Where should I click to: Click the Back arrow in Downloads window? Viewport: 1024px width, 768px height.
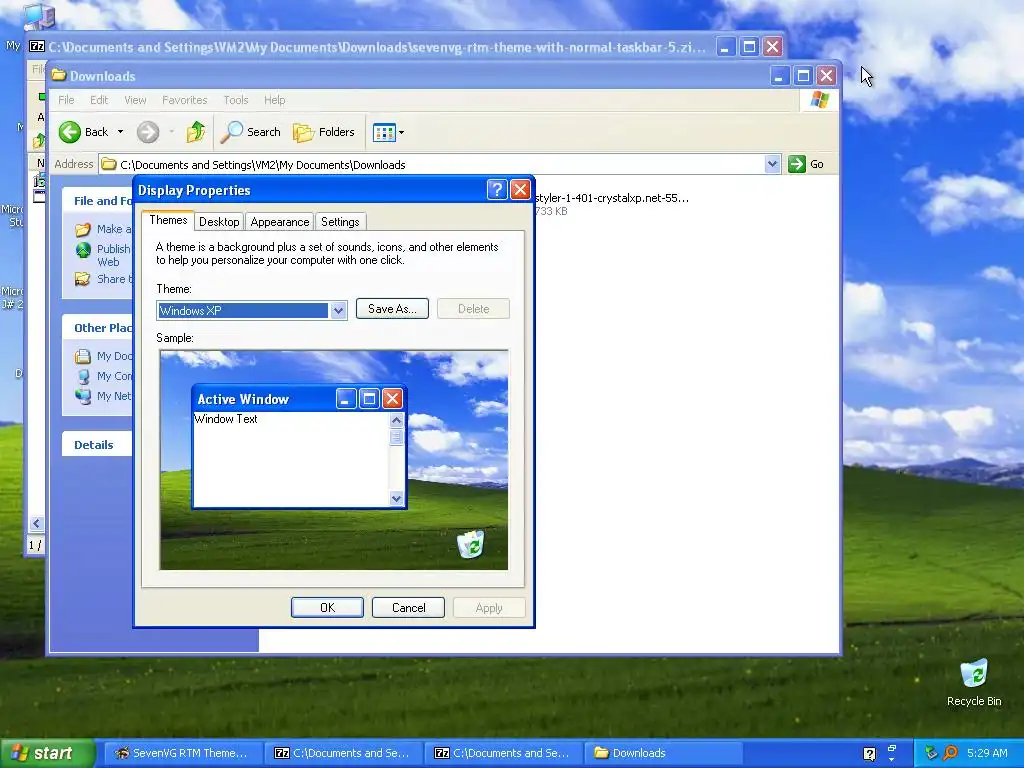70,132
